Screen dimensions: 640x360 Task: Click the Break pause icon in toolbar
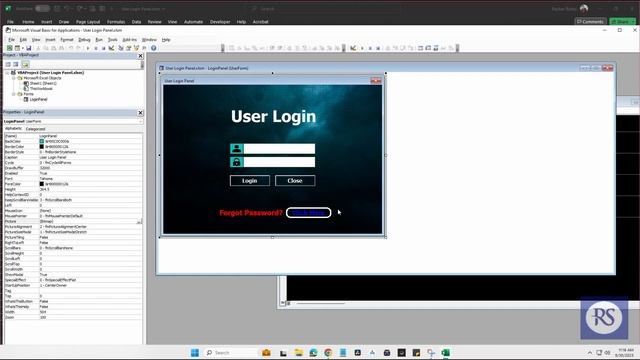point(96,48)
